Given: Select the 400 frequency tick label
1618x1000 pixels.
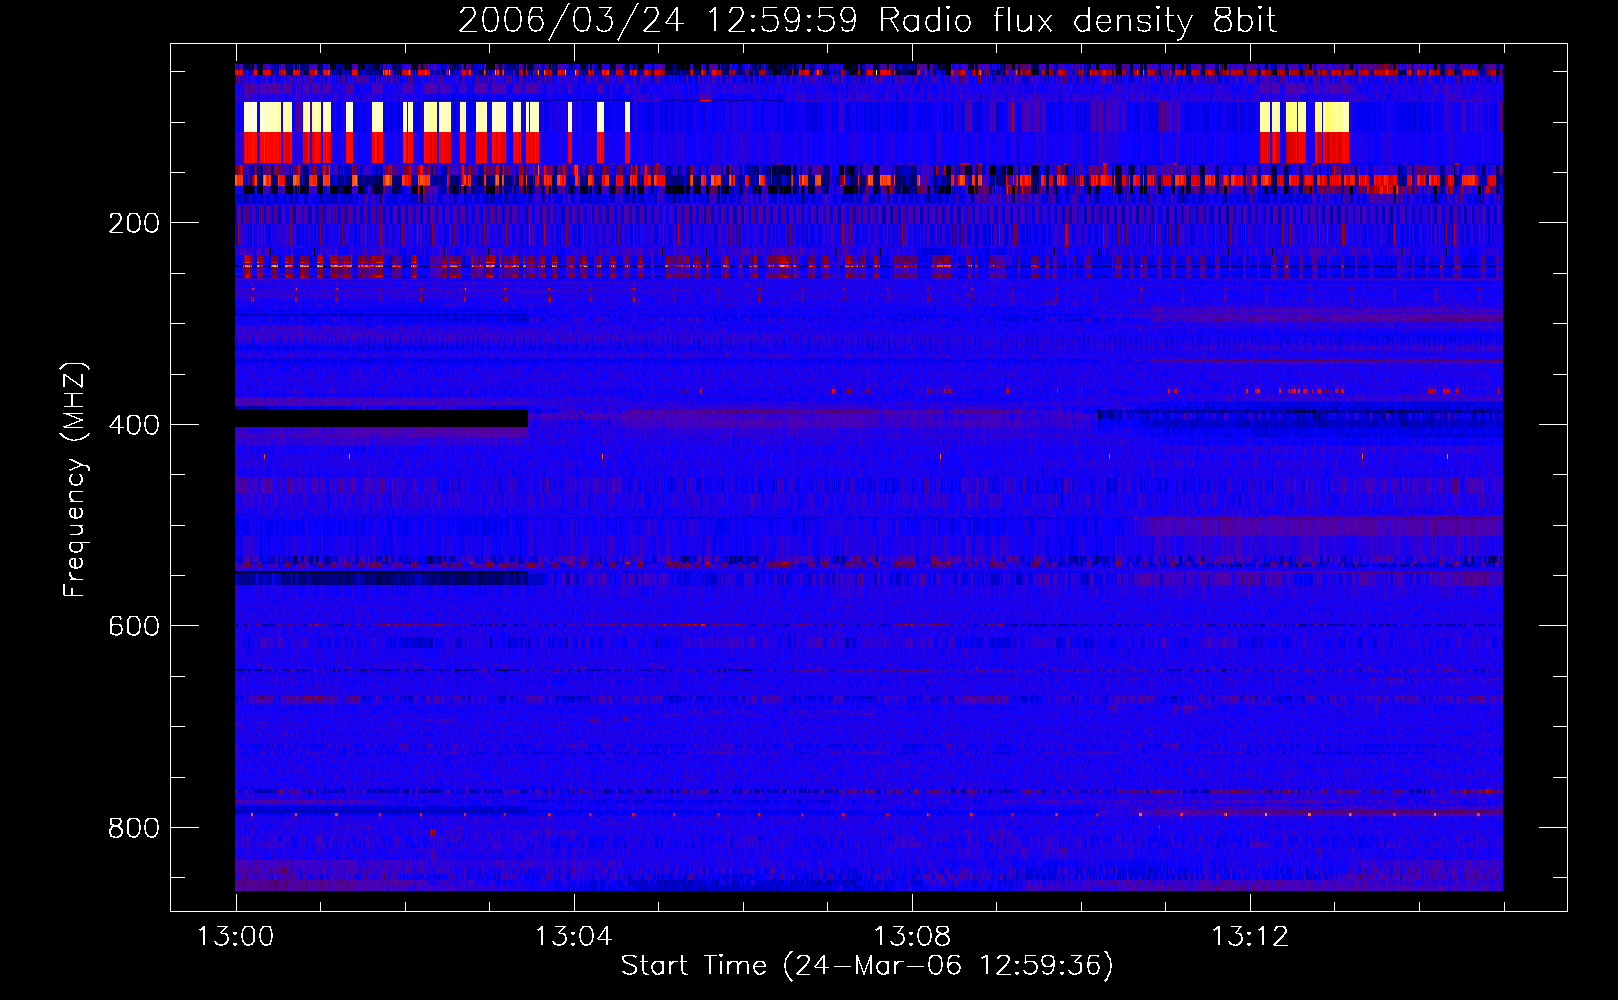Looking at the screenshot, I should point(134,425).
